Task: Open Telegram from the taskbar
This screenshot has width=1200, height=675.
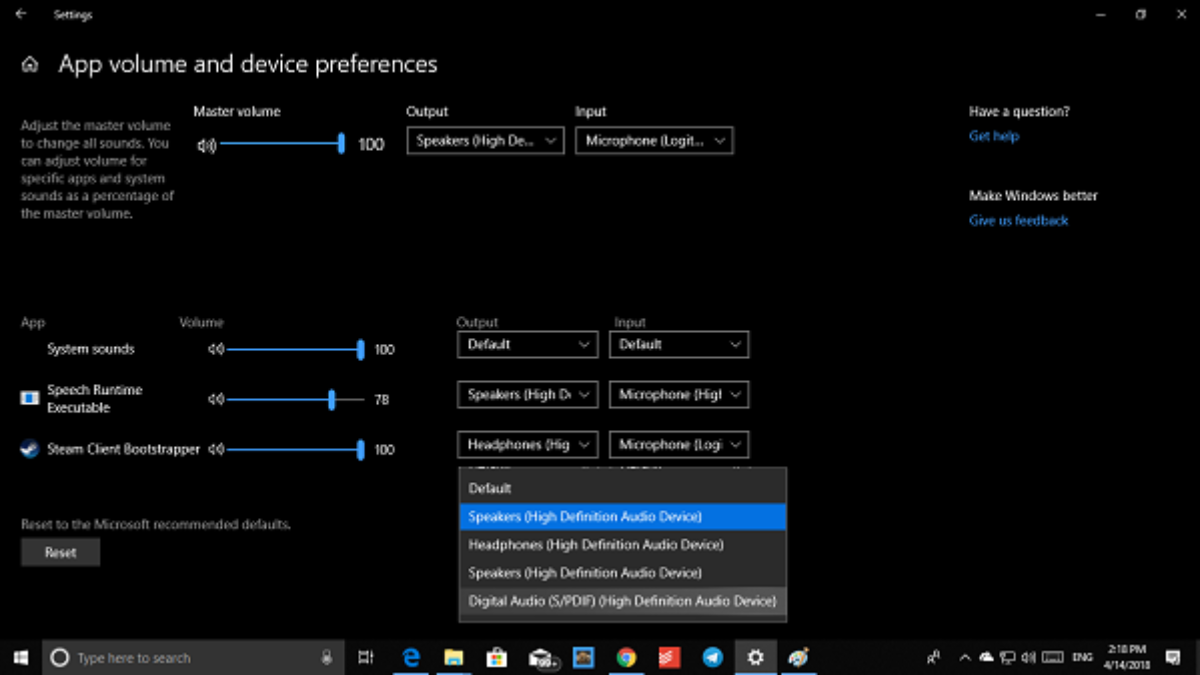Action: (x=712, y=657)
